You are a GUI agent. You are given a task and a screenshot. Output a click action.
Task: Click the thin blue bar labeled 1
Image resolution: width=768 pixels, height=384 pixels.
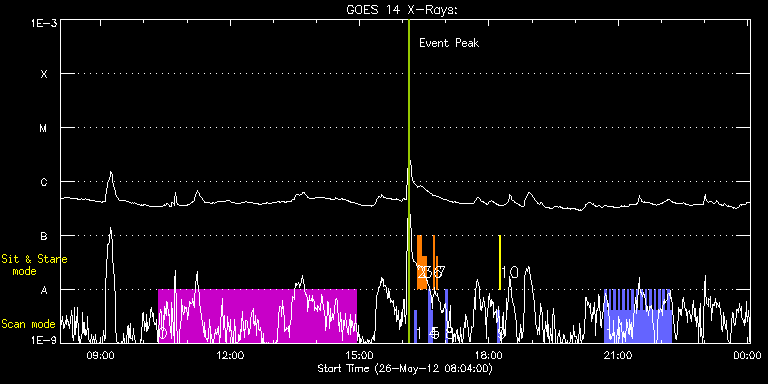pos(415,326)
